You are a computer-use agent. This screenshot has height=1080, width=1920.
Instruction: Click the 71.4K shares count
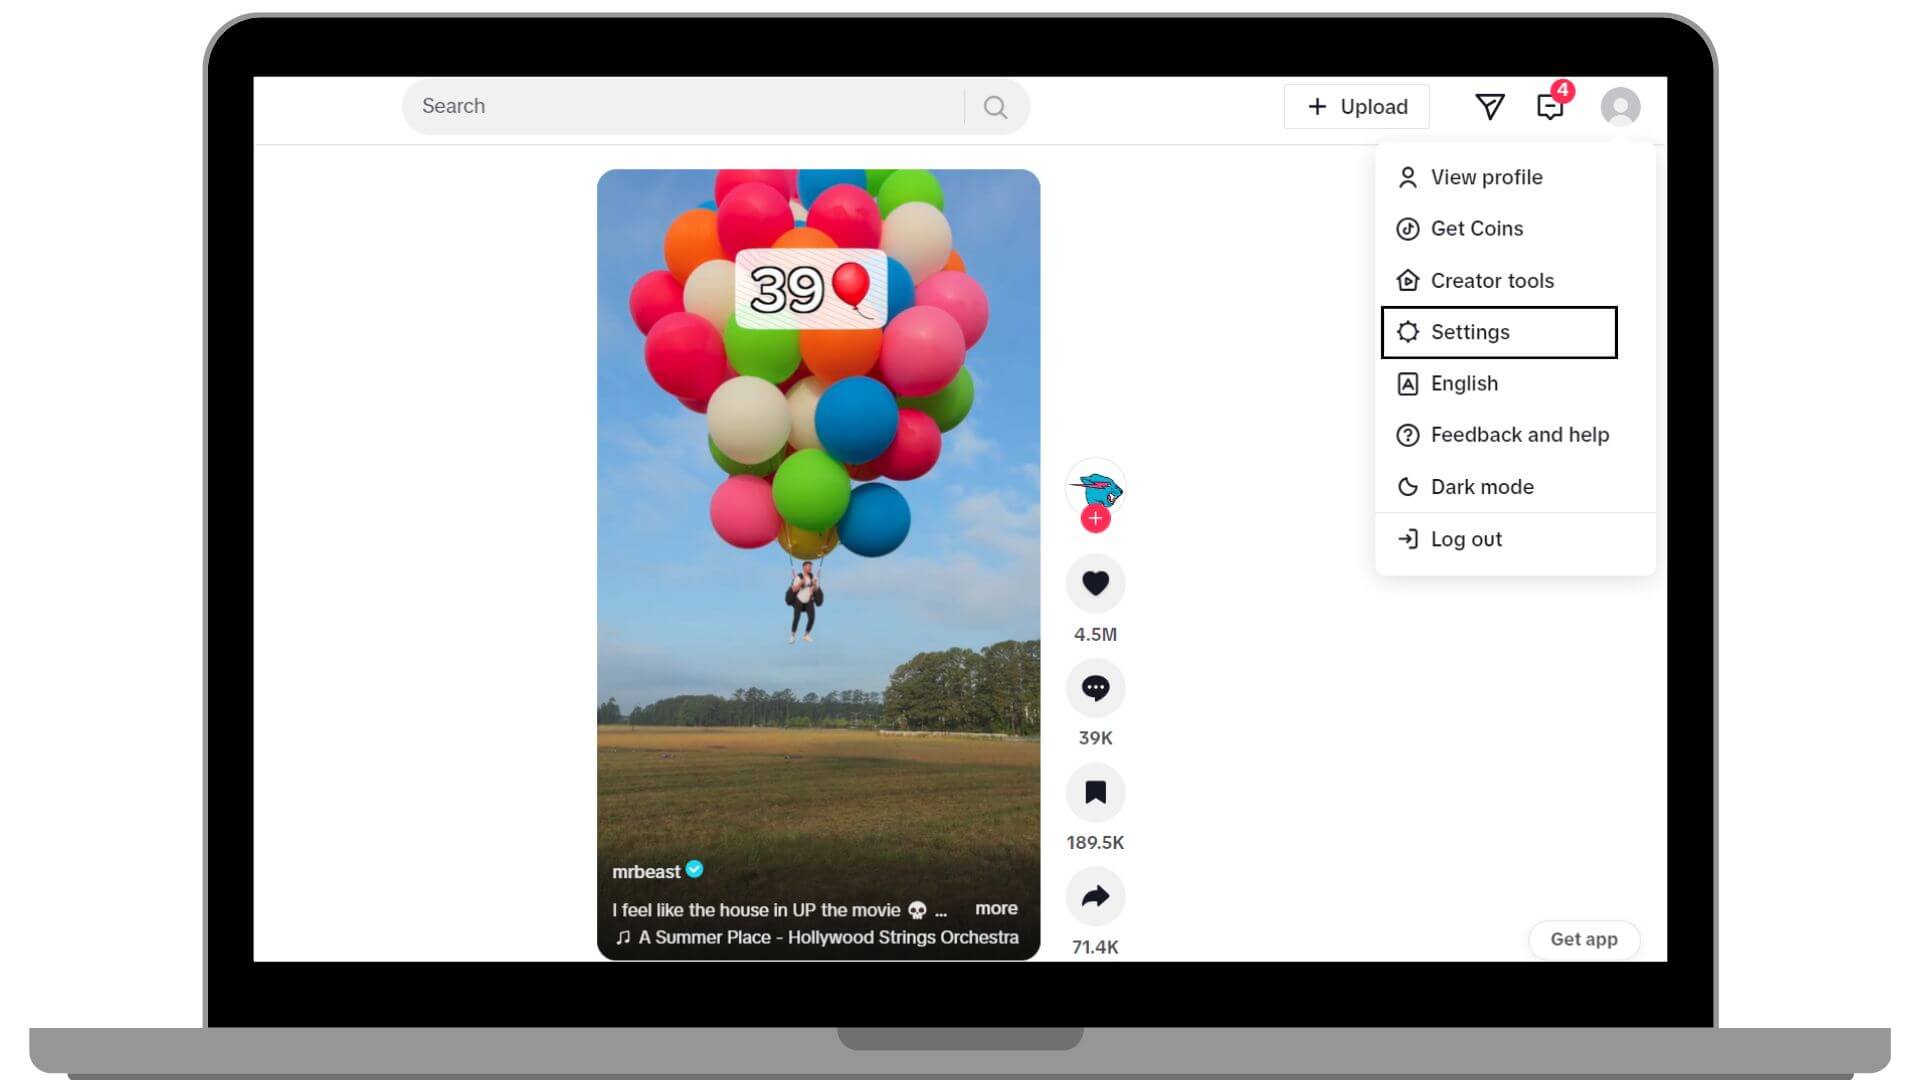1096,947
